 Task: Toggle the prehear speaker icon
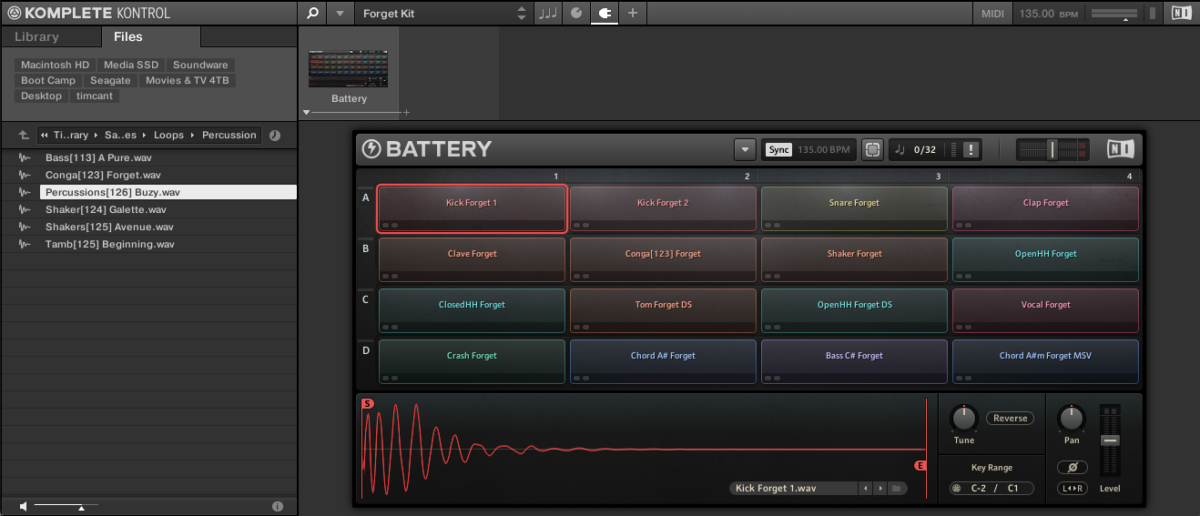(x=23, y=507)
